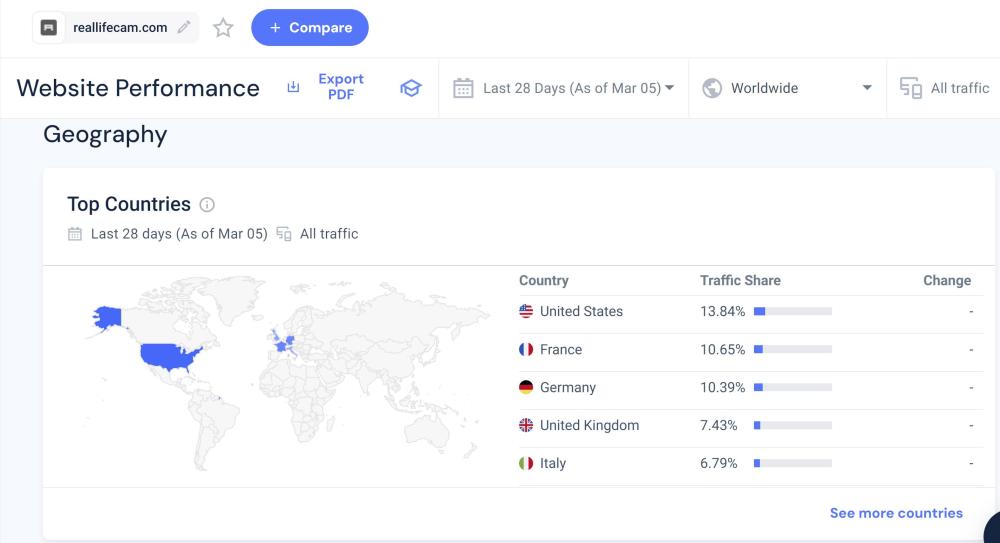Click the Traffic Share column header
Viewport: 1000px width, 543px height.
[x=740, y=280]
